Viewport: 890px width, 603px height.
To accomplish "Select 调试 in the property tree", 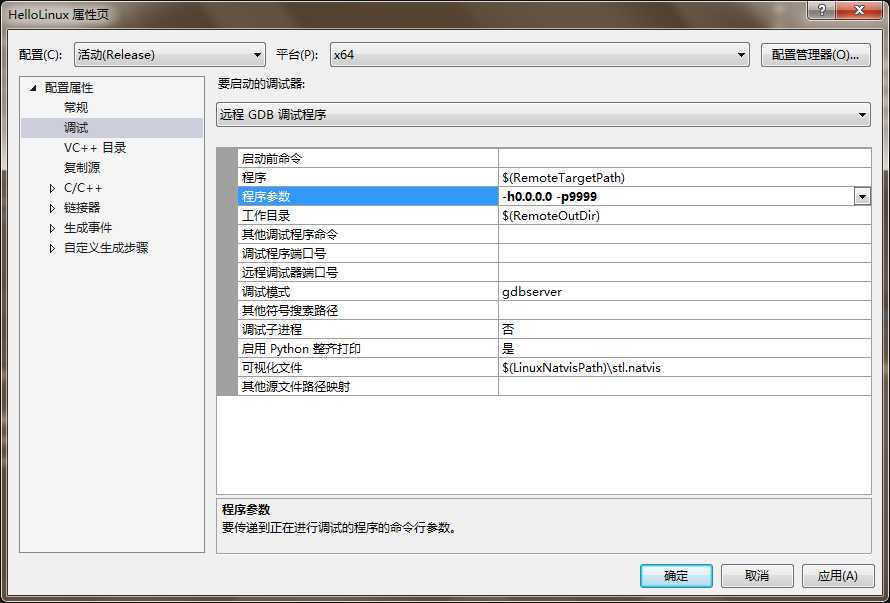I will pos(76,128).
